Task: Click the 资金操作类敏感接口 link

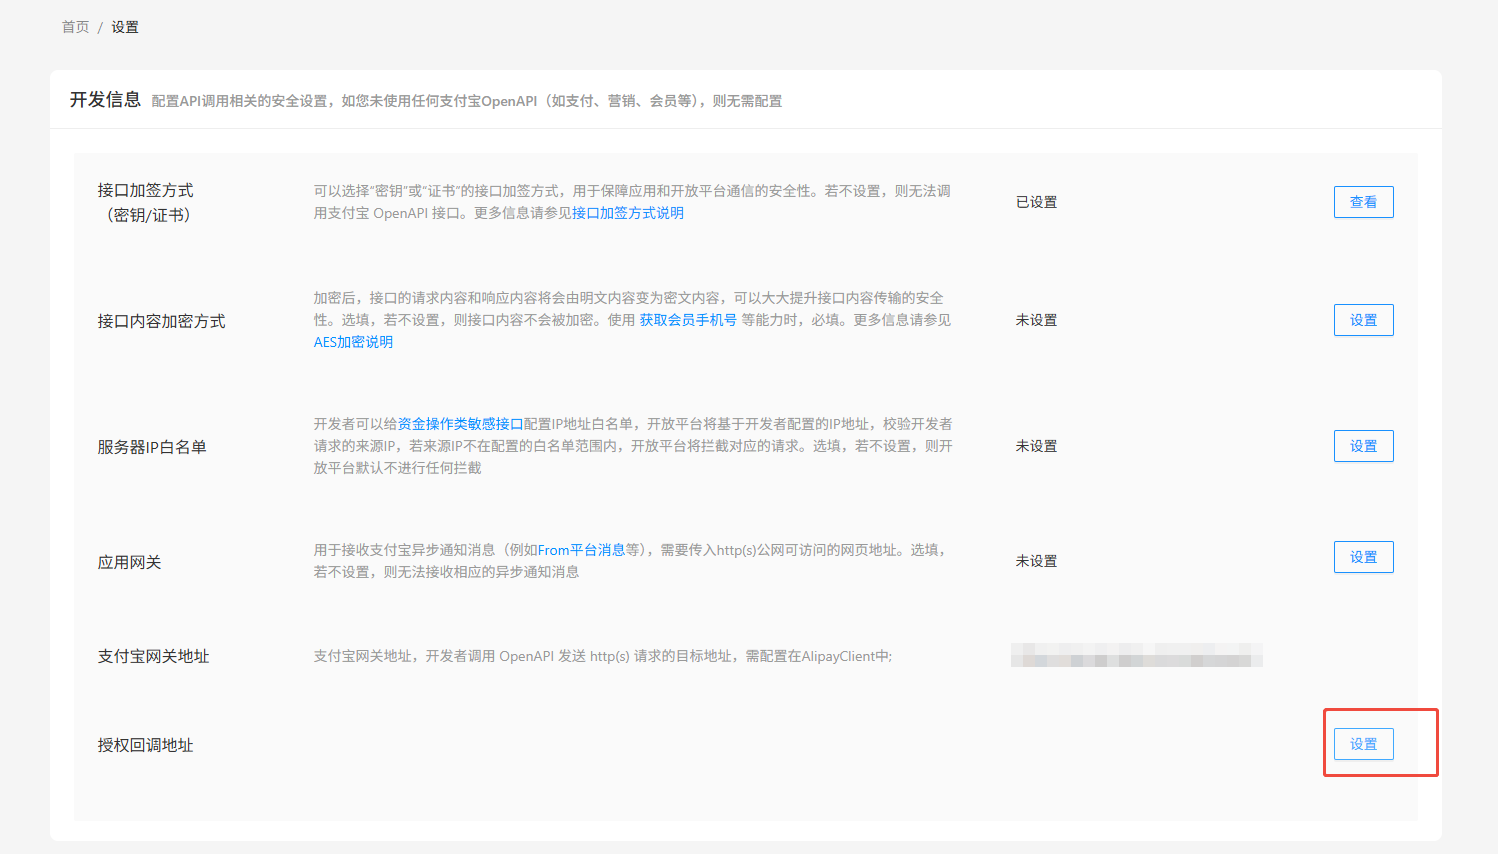Action: click(460, 424)
